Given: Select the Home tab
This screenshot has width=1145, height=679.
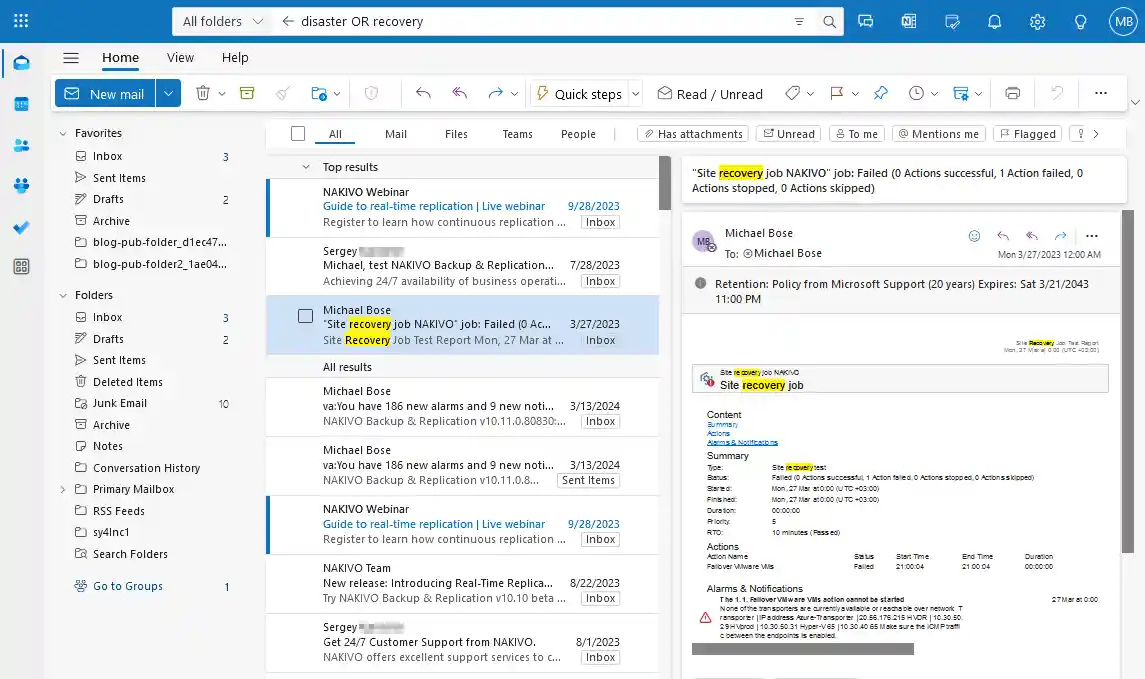Looking at the screenshot, I should (120, 58).
